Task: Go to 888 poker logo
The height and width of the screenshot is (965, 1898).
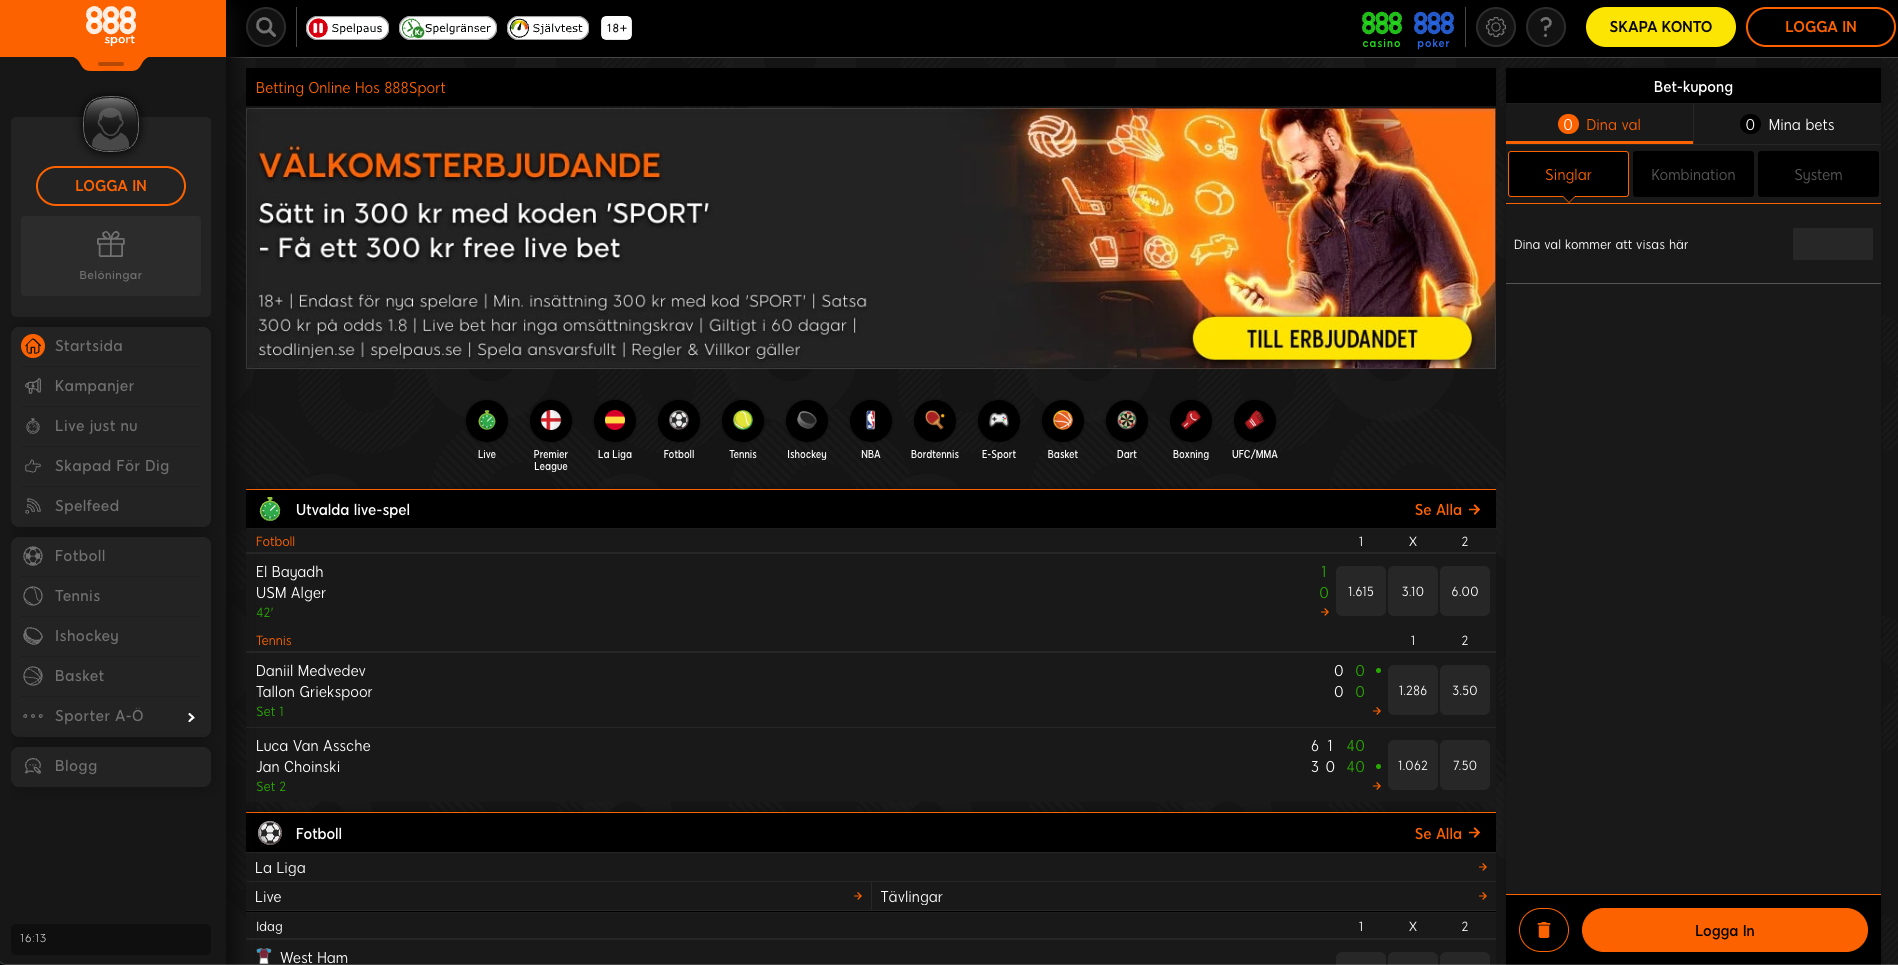Action: coord(1433,29)
